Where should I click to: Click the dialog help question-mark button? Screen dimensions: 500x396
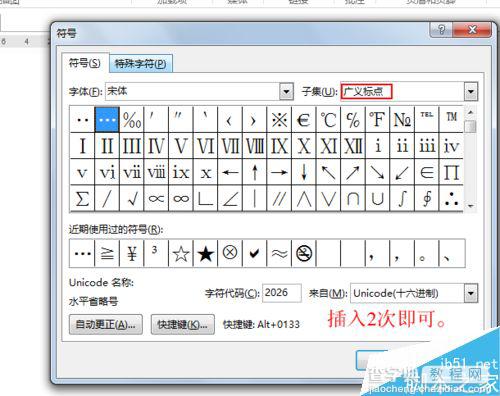point(441,30)
